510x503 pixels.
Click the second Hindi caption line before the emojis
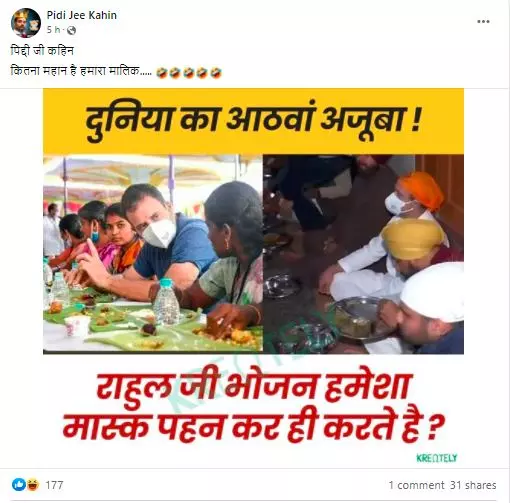tap(81, 71)
